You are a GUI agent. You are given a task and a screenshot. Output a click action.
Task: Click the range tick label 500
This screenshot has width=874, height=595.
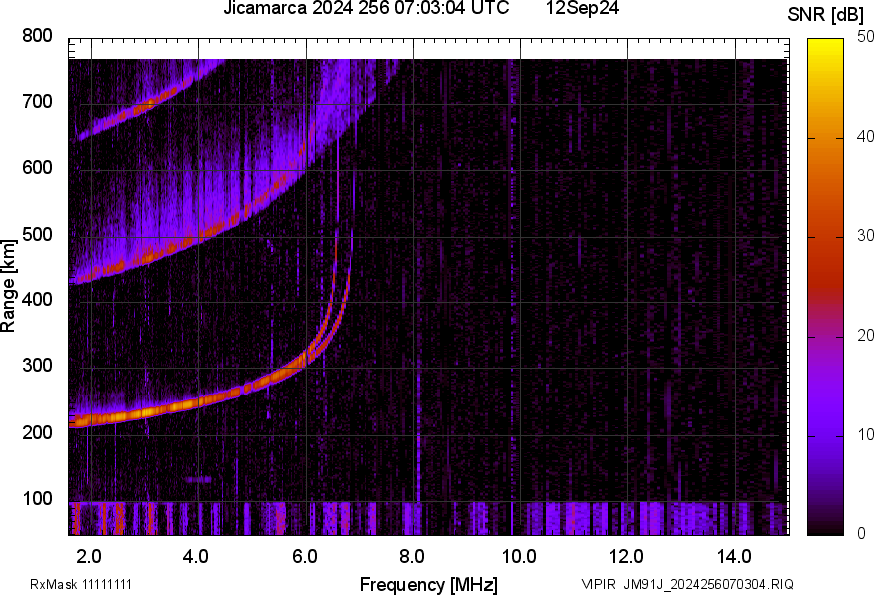click(x=37, y=234)
